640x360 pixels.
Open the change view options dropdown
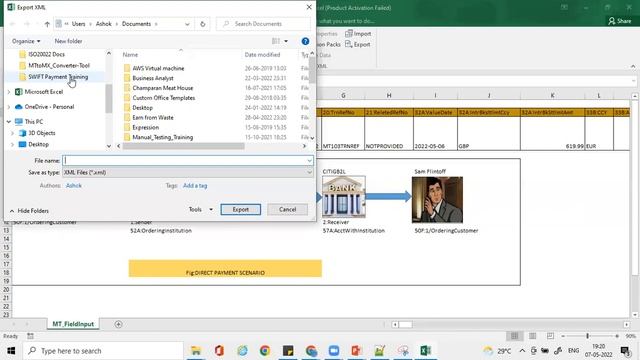286,41
